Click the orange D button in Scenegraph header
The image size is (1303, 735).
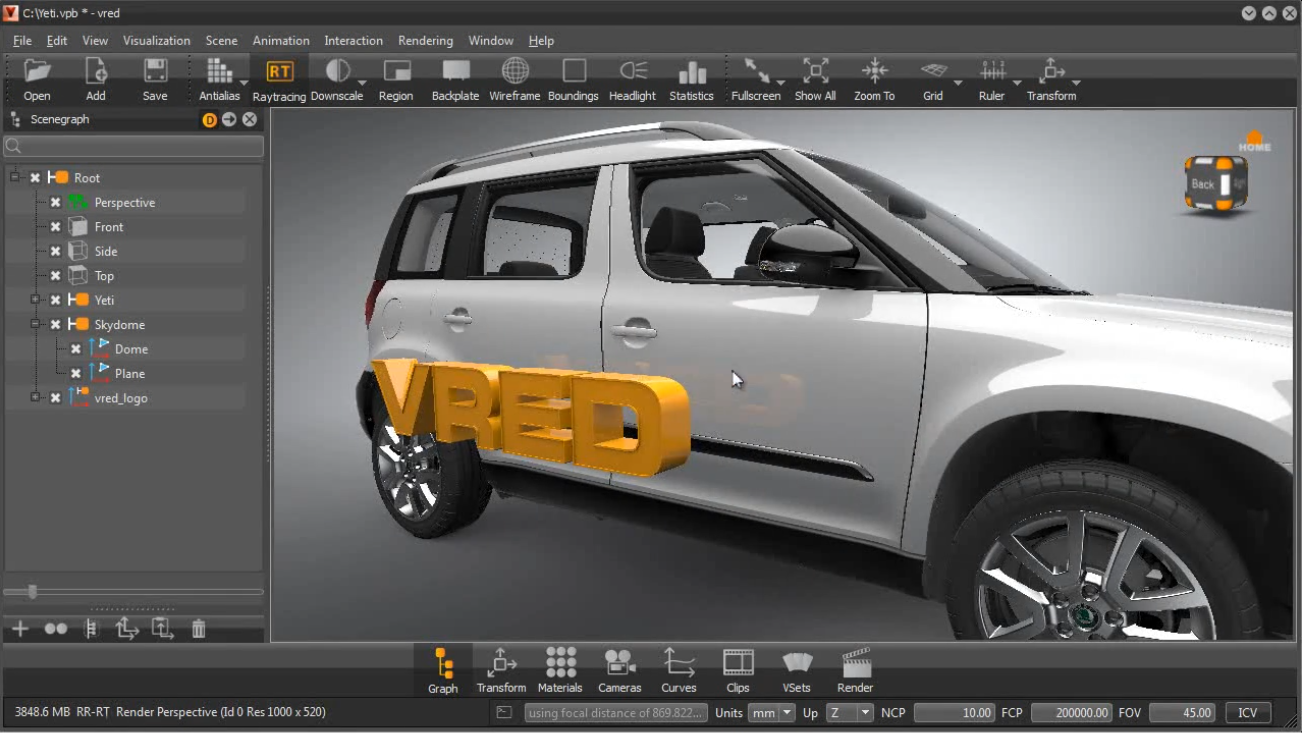point(210,120)
